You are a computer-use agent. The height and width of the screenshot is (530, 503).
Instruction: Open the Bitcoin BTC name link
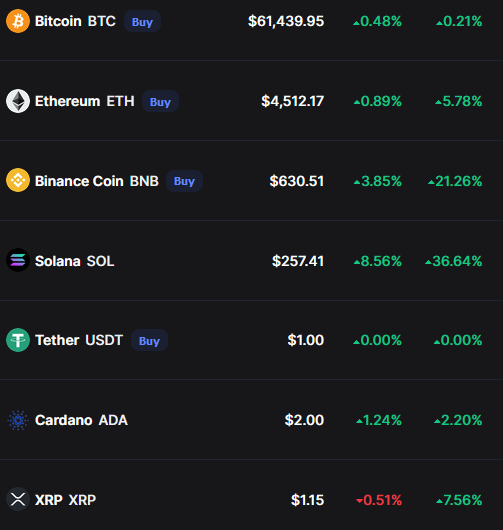[75, 21]
